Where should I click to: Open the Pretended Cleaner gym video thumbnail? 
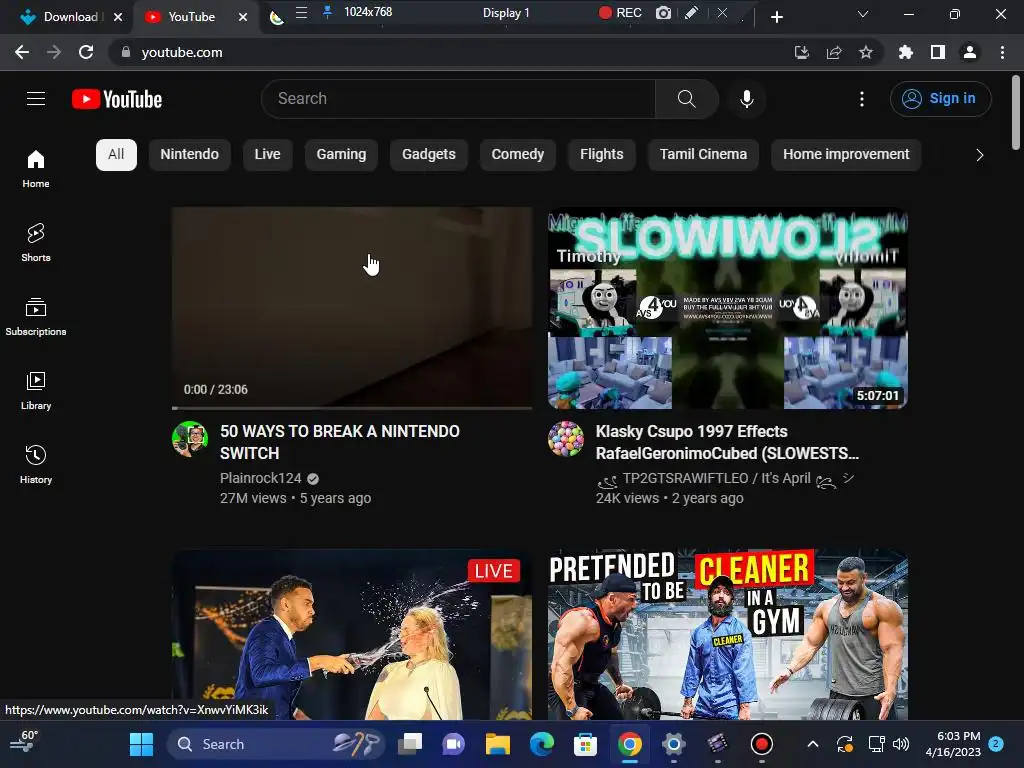pos(728,635)
